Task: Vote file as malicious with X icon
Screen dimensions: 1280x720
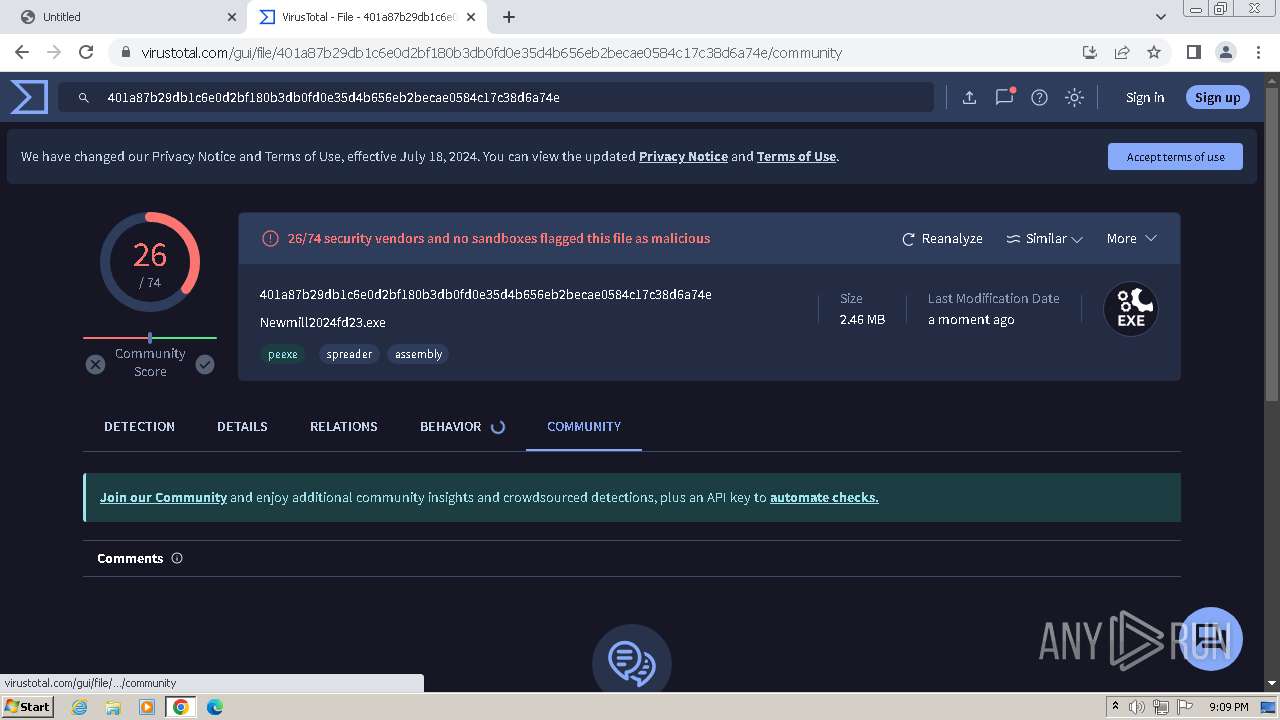Action: (x=95, y=364)
